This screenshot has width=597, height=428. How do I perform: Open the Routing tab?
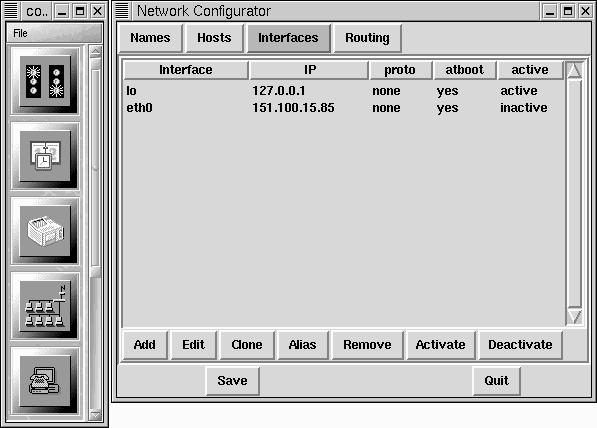coord(367,38)
